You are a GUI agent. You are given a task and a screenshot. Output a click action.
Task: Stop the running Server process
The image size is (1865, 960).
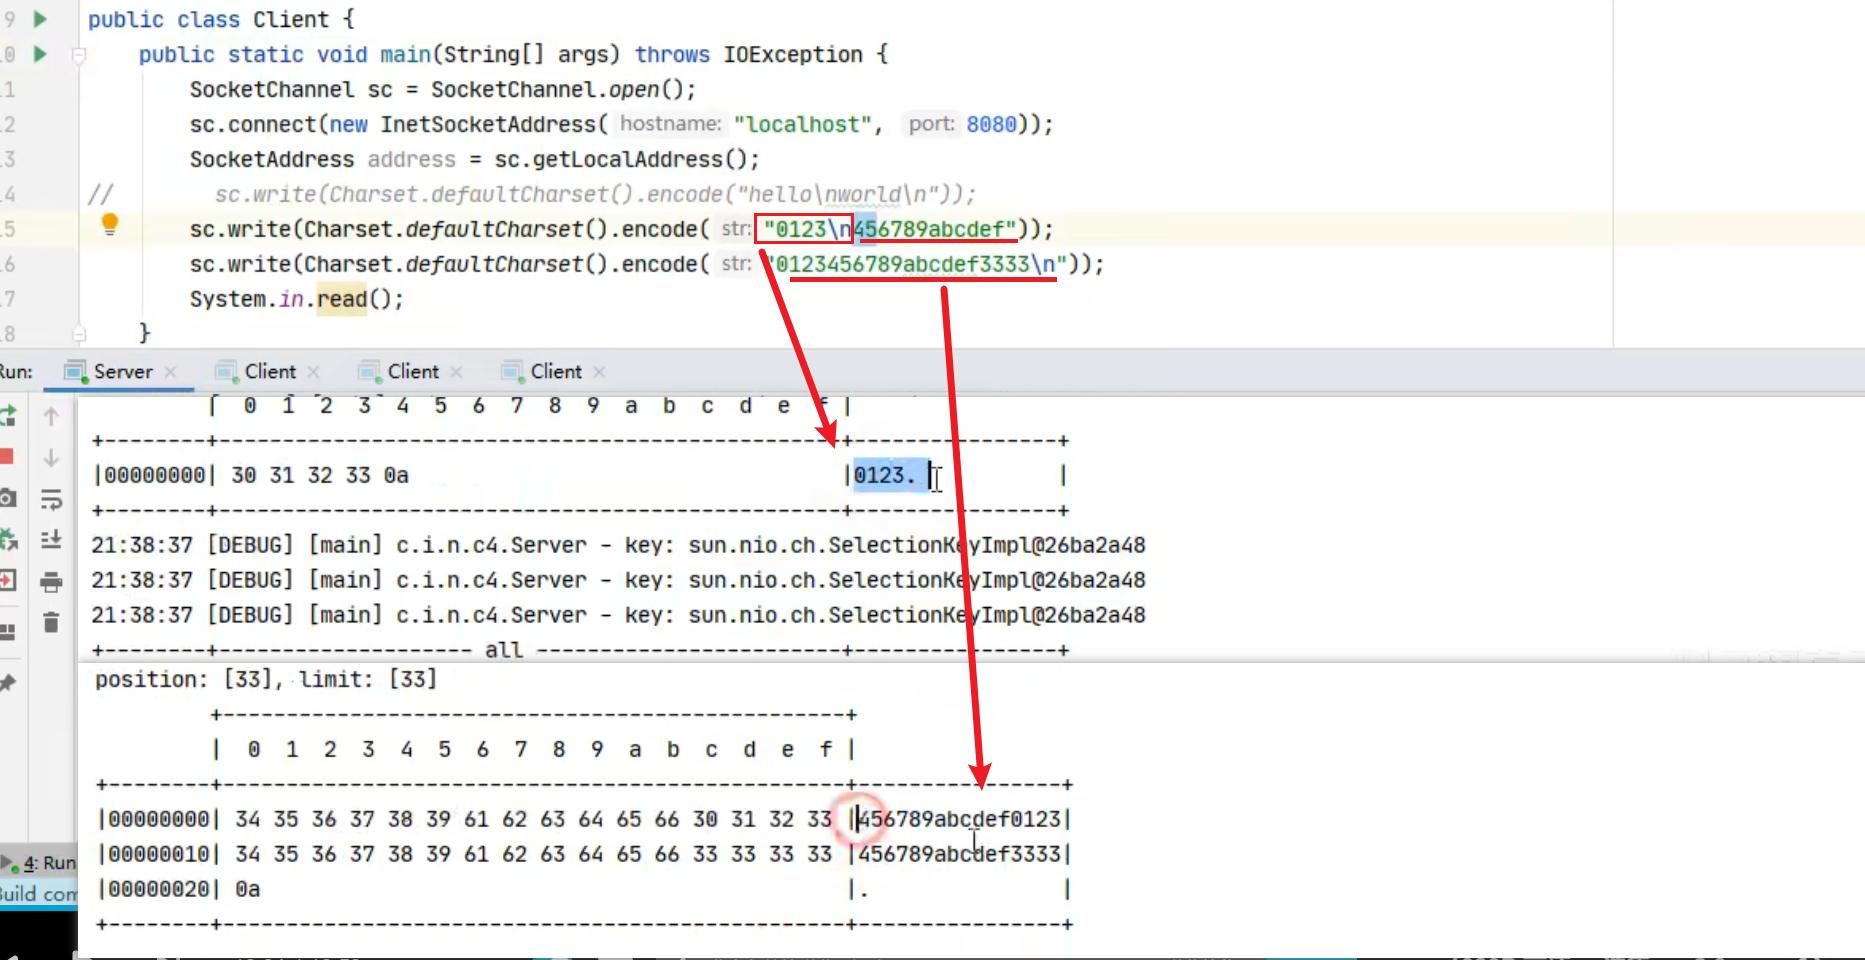pos(6,457)
